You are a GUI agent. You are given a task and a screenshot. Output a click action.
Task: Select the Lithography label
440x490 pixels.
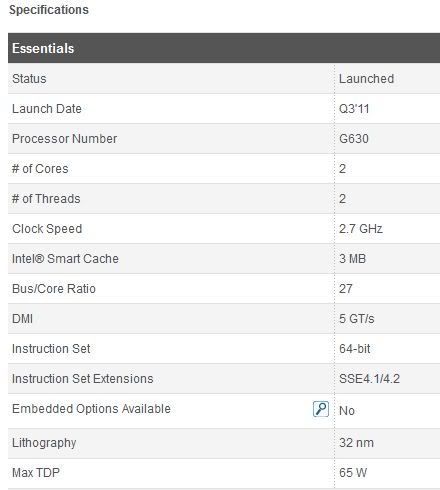(x=44, y=443)
